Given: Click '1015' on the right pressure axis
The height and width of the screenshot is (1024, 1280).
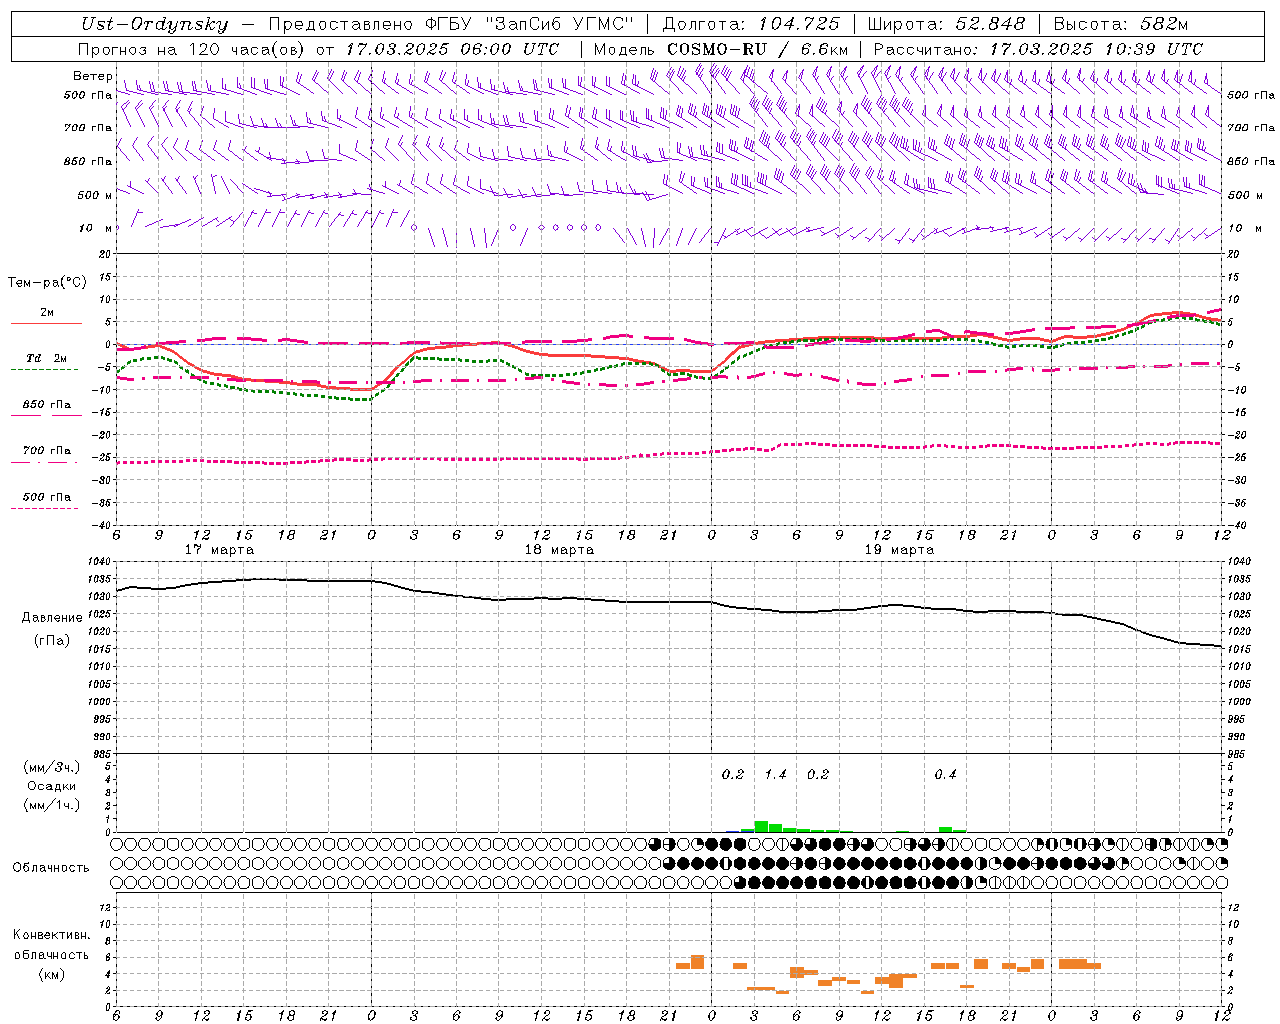Looking at the screenshot, I should 1238,650.
